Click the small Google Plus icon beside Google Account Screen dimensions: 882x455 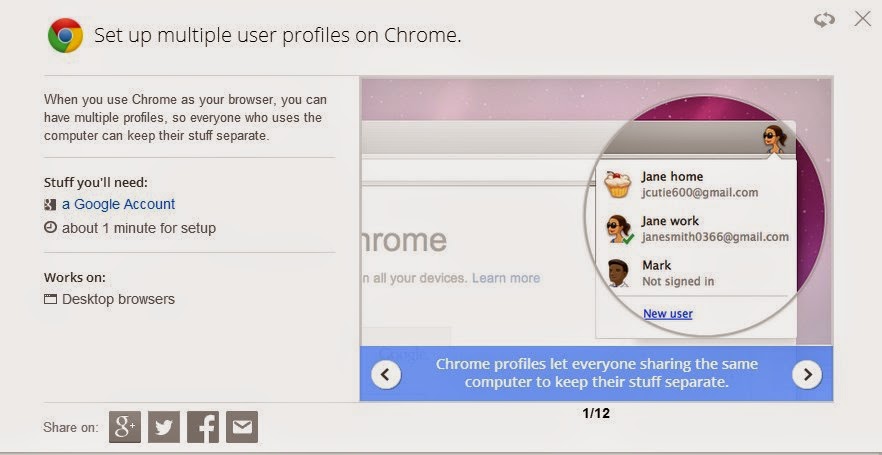[50, 205]
